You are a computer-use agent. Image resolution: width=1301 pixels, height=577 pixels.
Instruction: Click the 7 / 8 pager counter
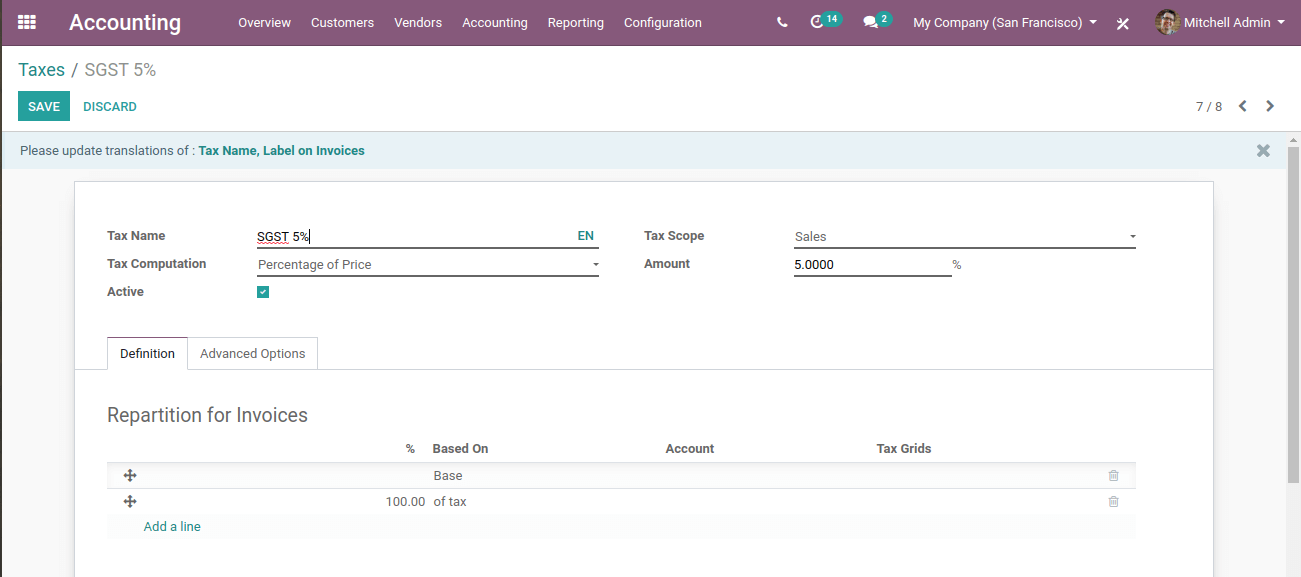(x=1209, y=107)
